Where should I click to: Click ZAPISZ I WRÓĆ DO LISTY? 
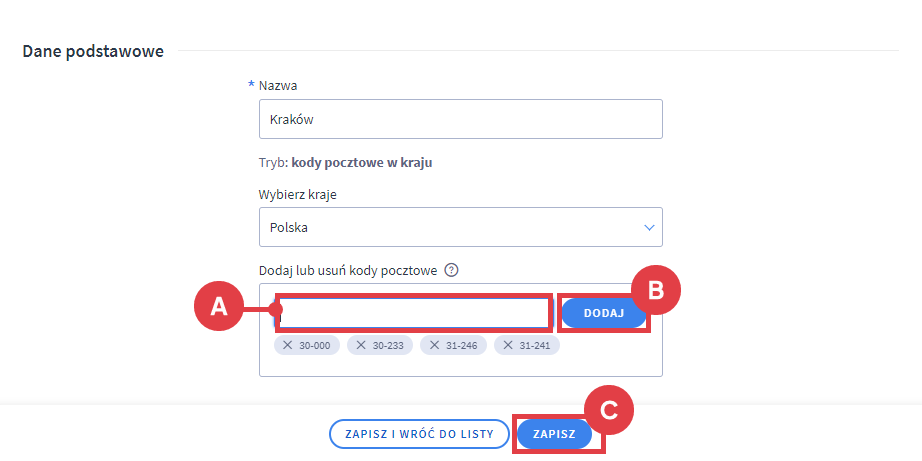(419, 434)
